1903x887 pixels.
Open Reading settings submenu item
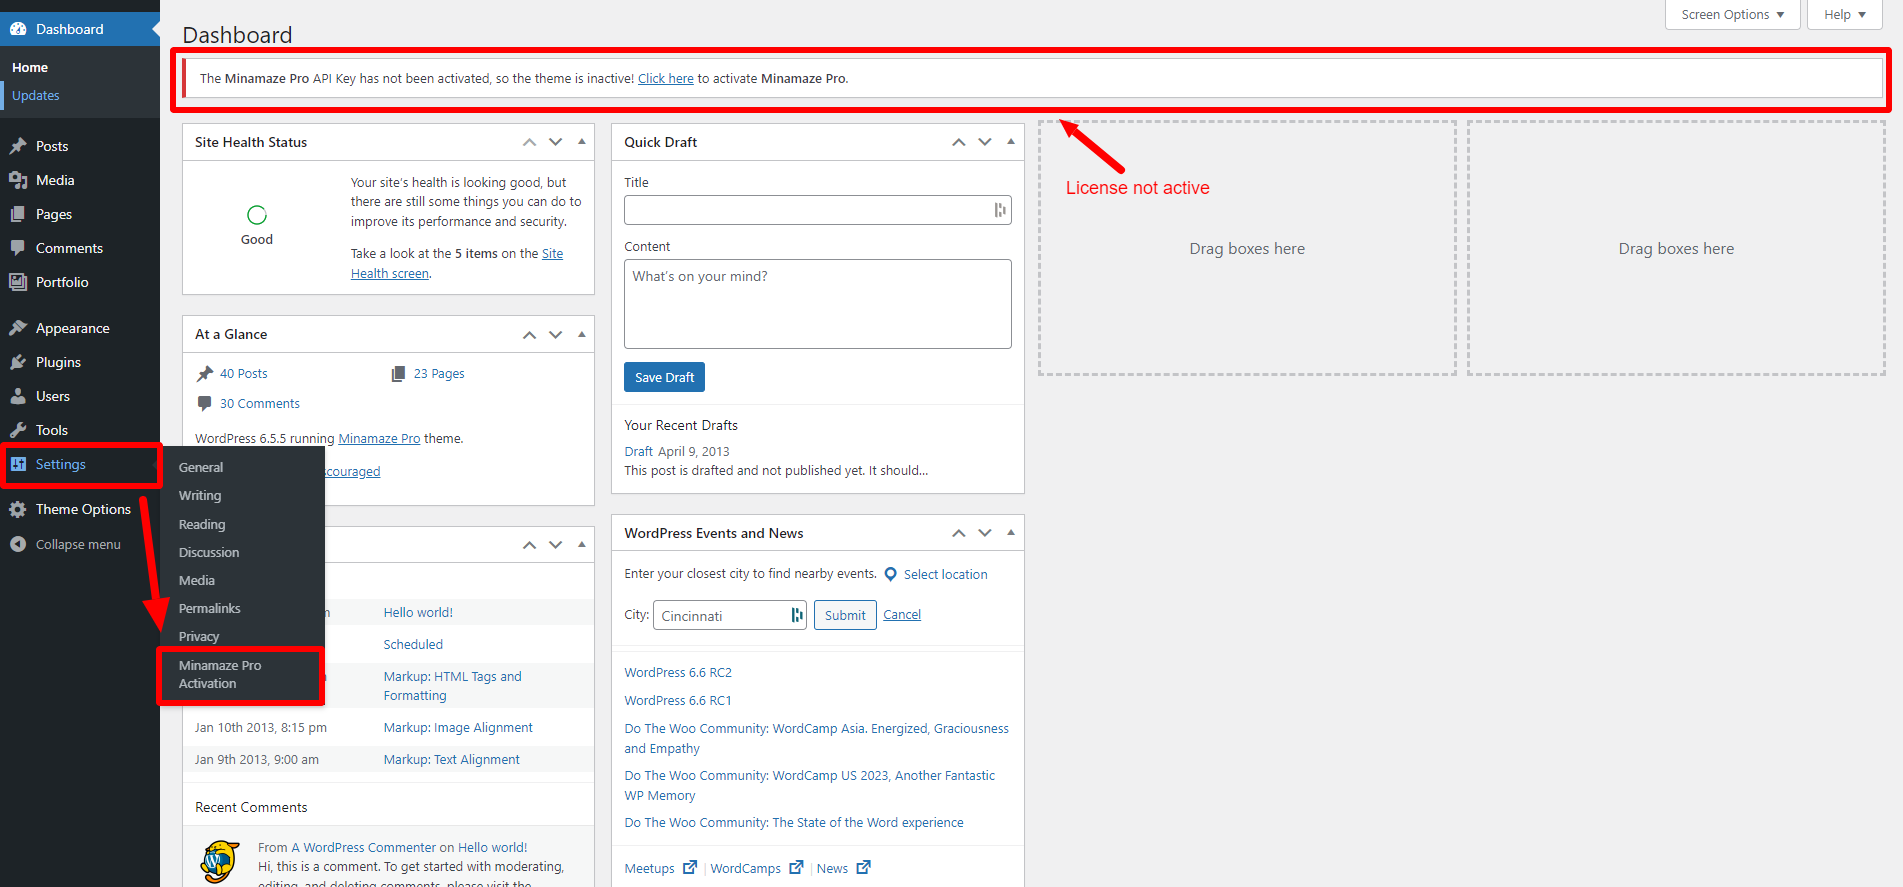pos(202,524)
